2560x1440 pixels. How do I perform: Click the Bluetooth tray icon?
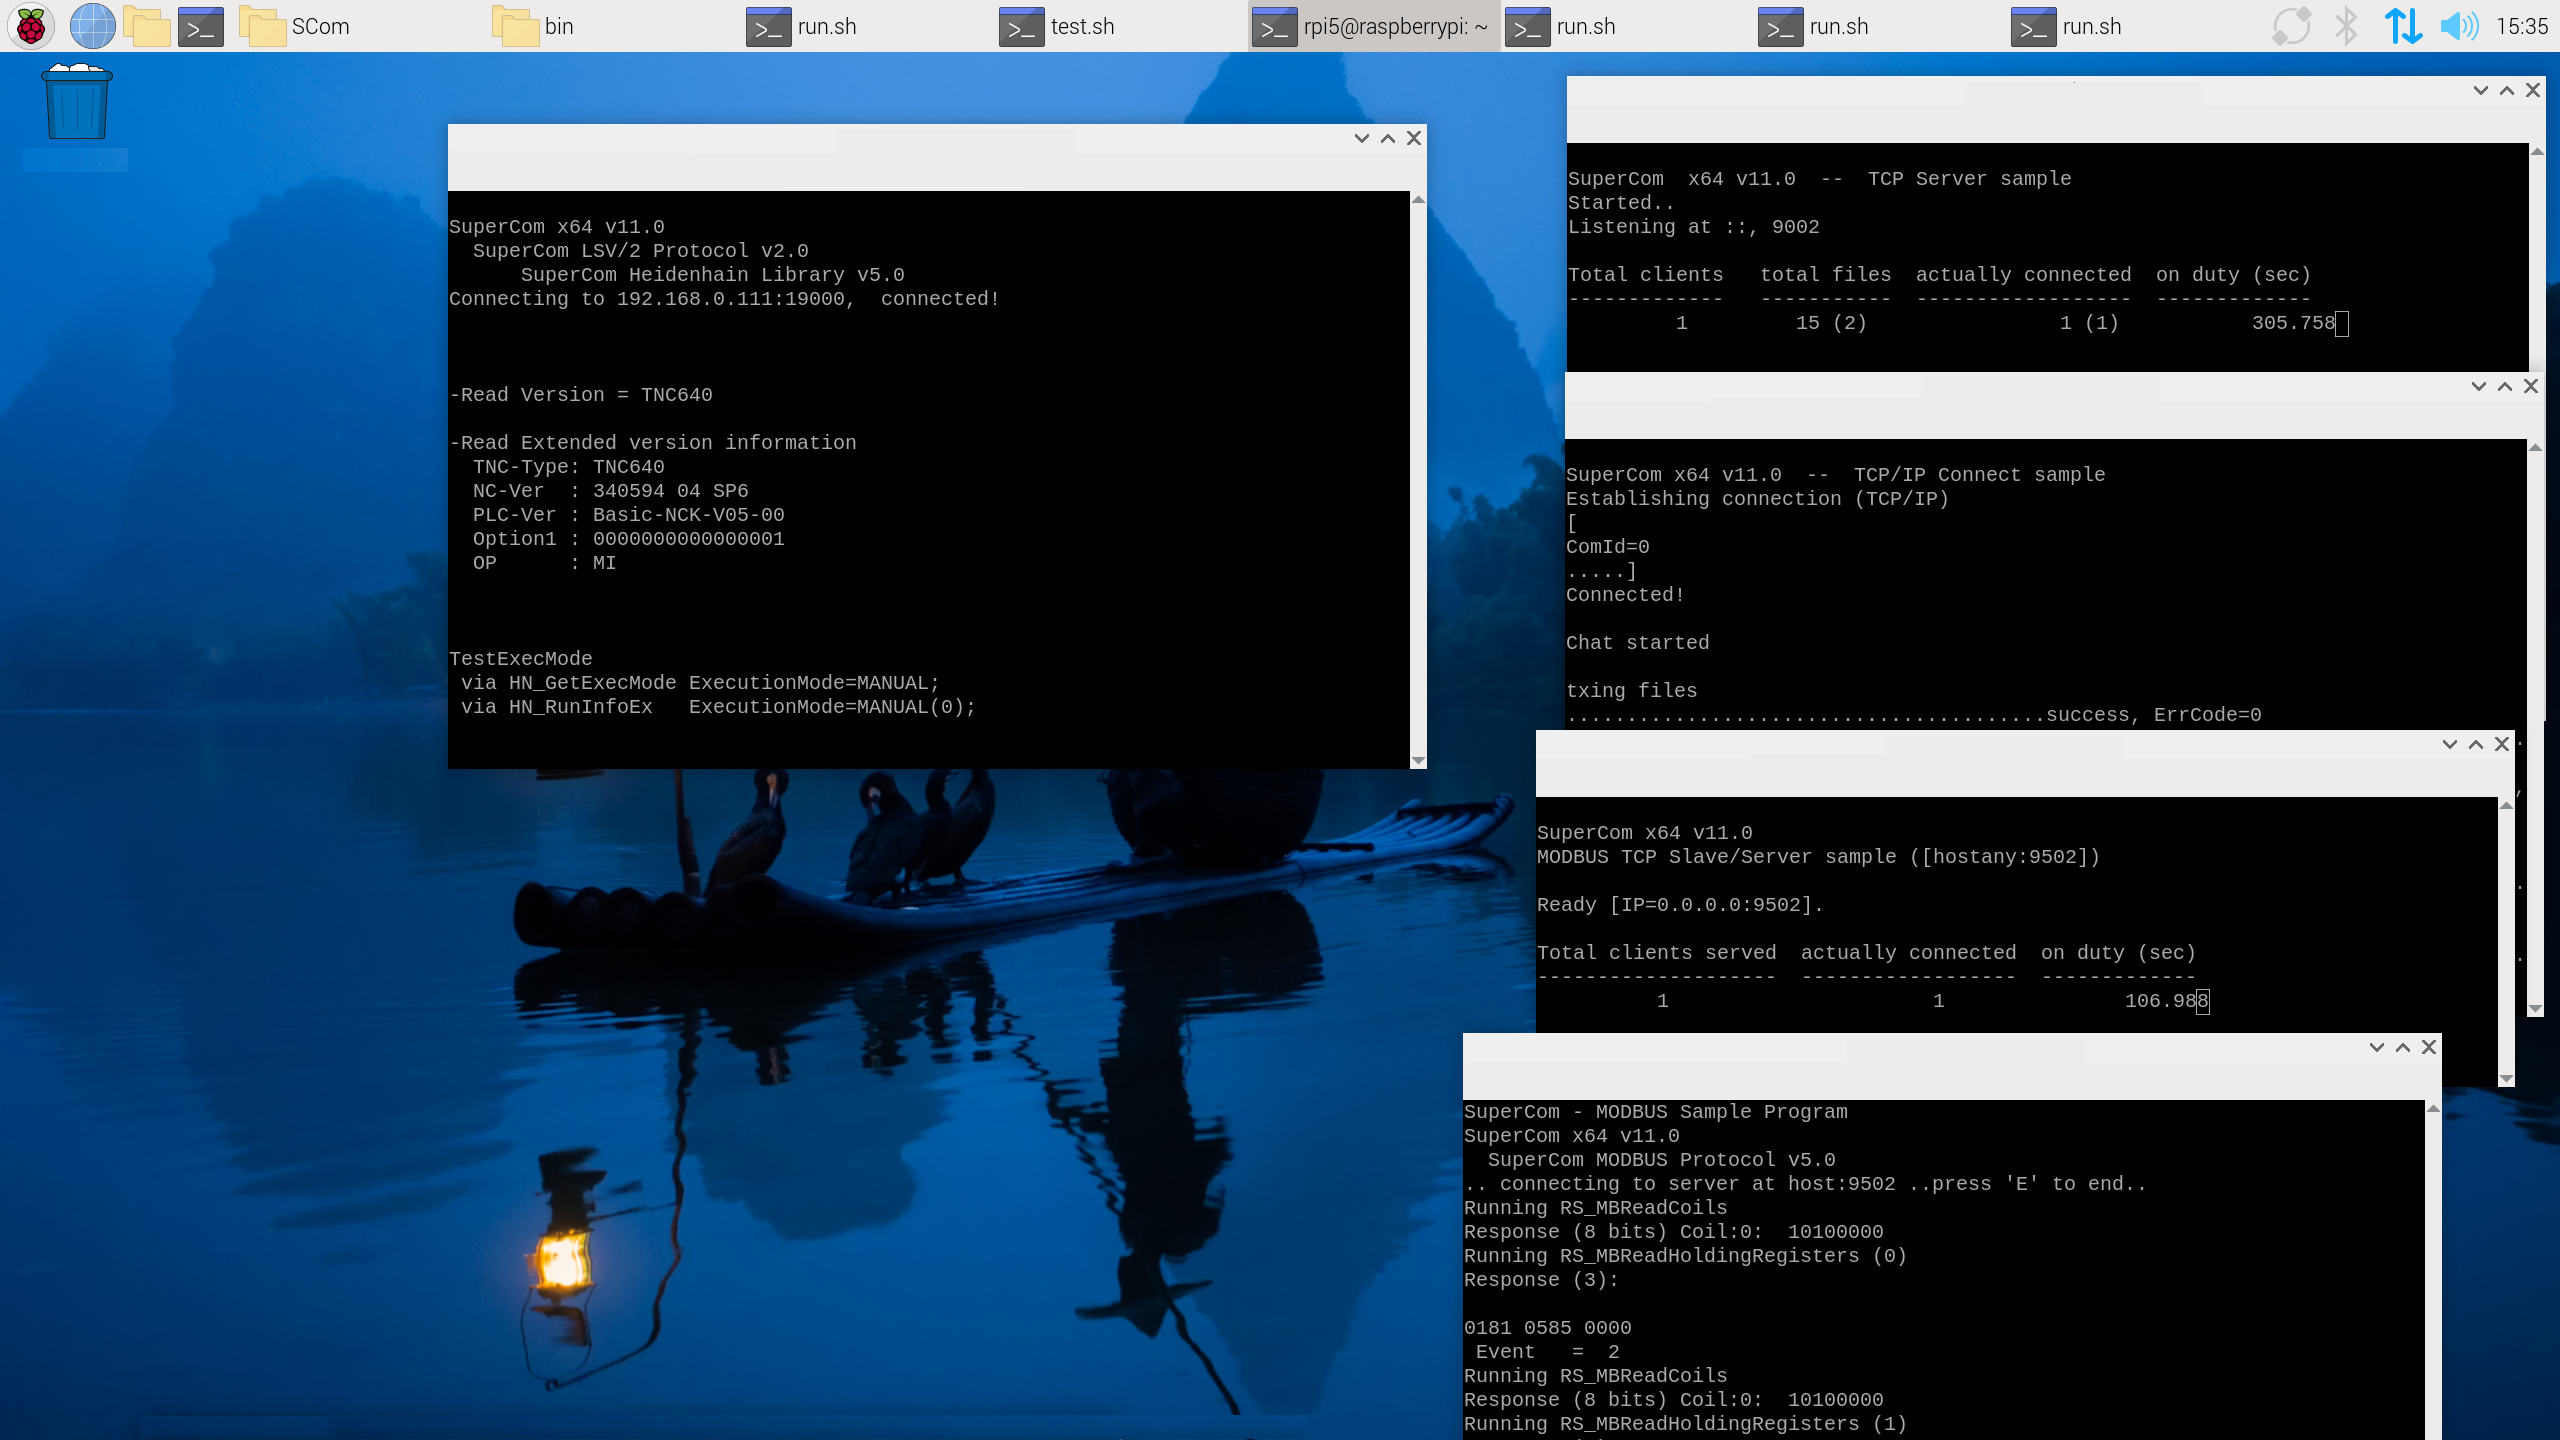point(2345,26)
